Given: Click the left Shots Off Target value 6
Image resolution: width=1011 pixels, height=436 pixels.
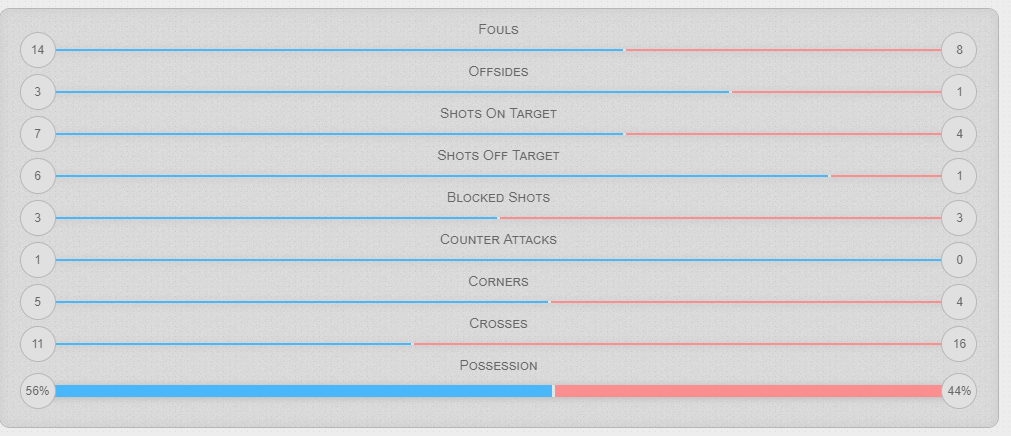Looking at the screenshot, I should coord(38,176).
